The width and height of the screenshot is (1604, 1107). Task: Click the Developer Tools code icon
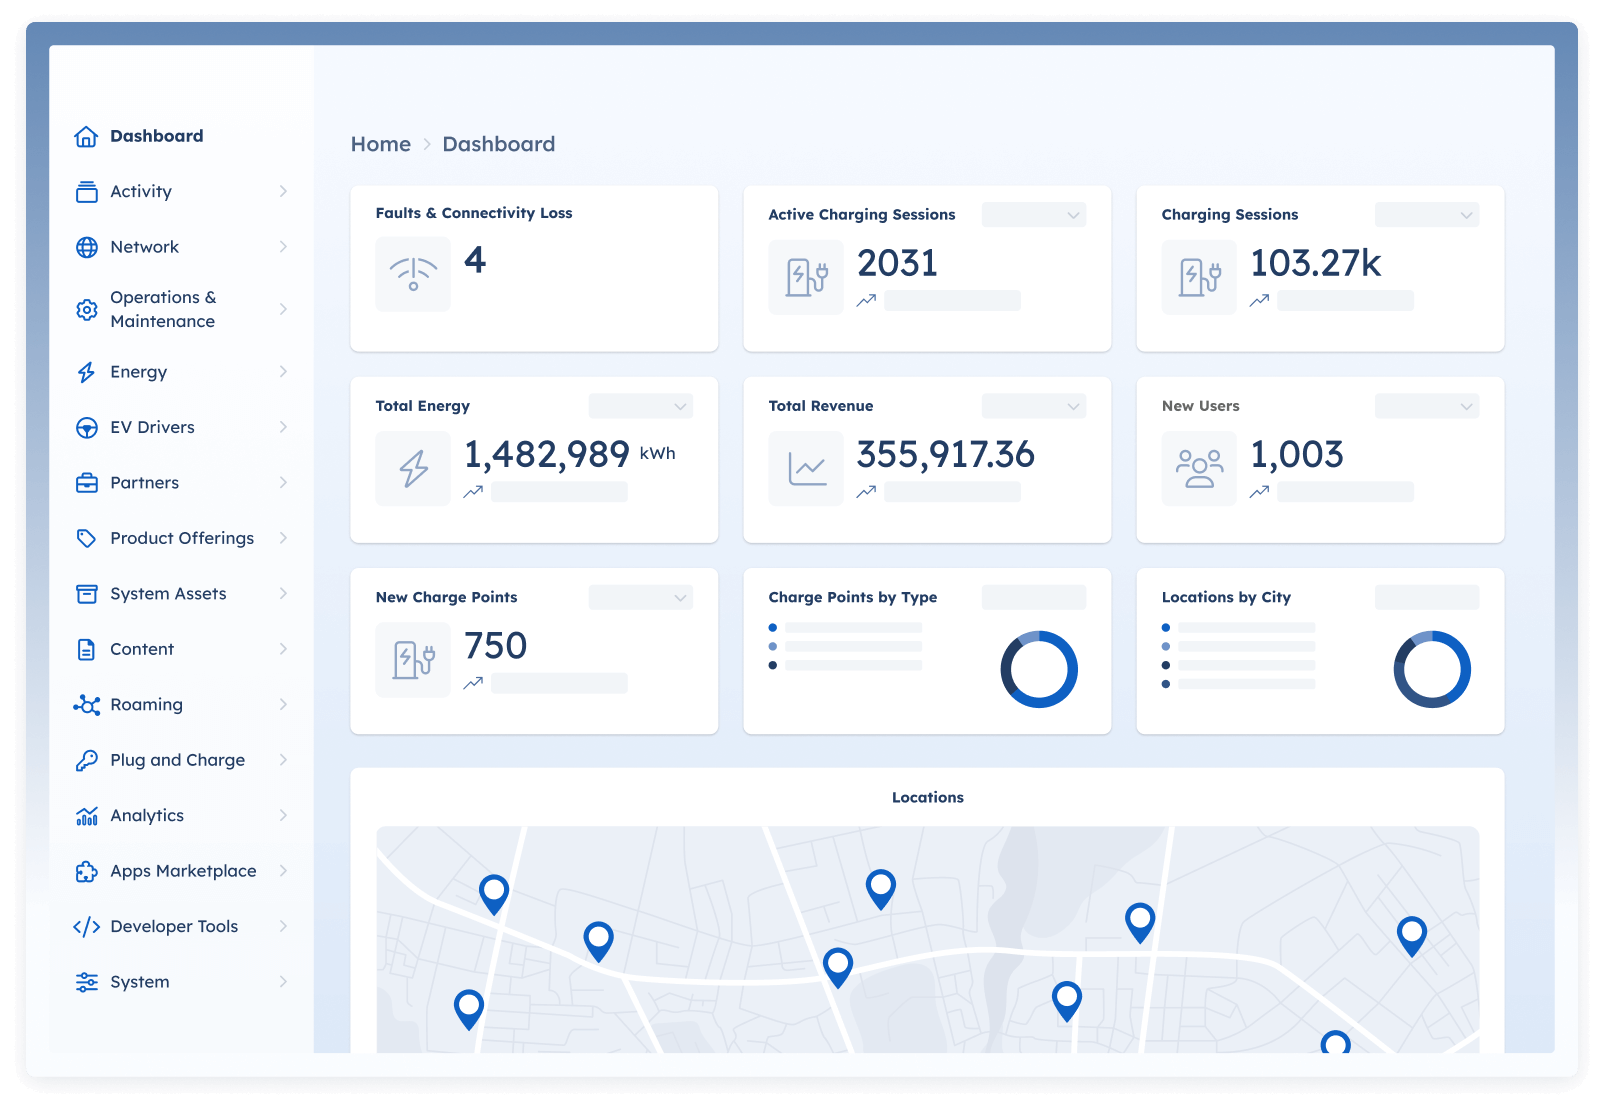pos(87,927)
